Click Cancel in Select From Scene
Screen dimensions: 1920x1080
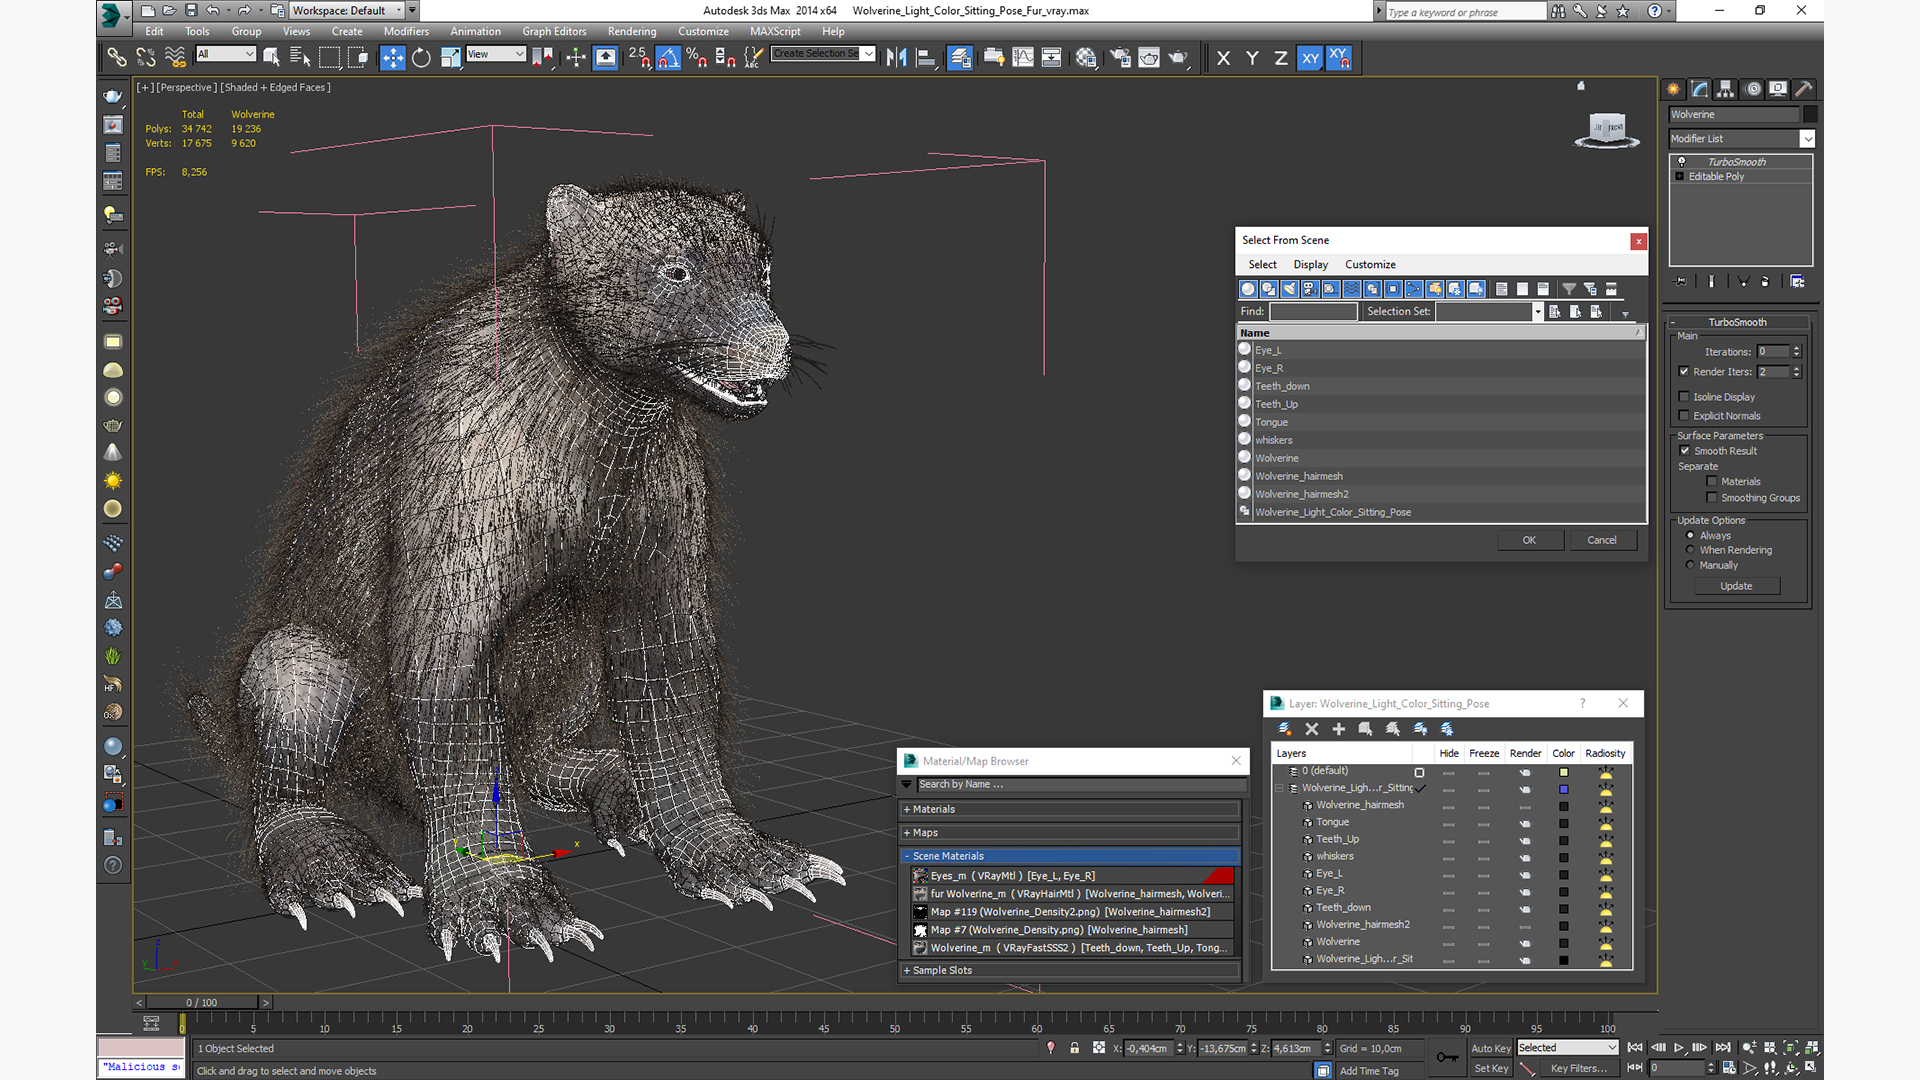1602,540
